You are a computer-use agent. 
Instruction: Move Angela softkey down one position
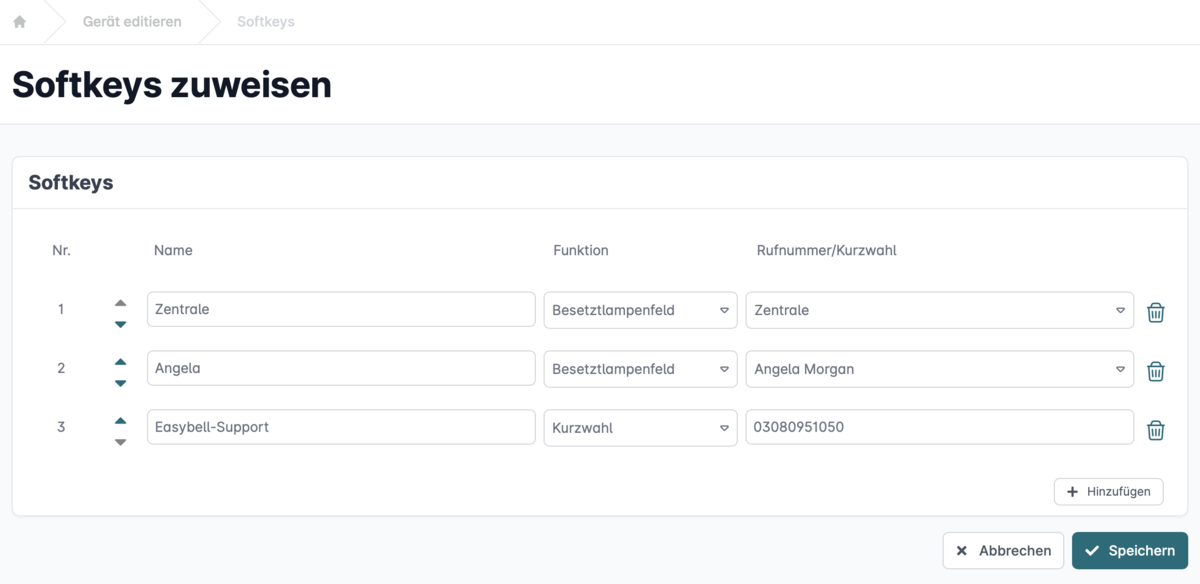click(x=121, y=383)
